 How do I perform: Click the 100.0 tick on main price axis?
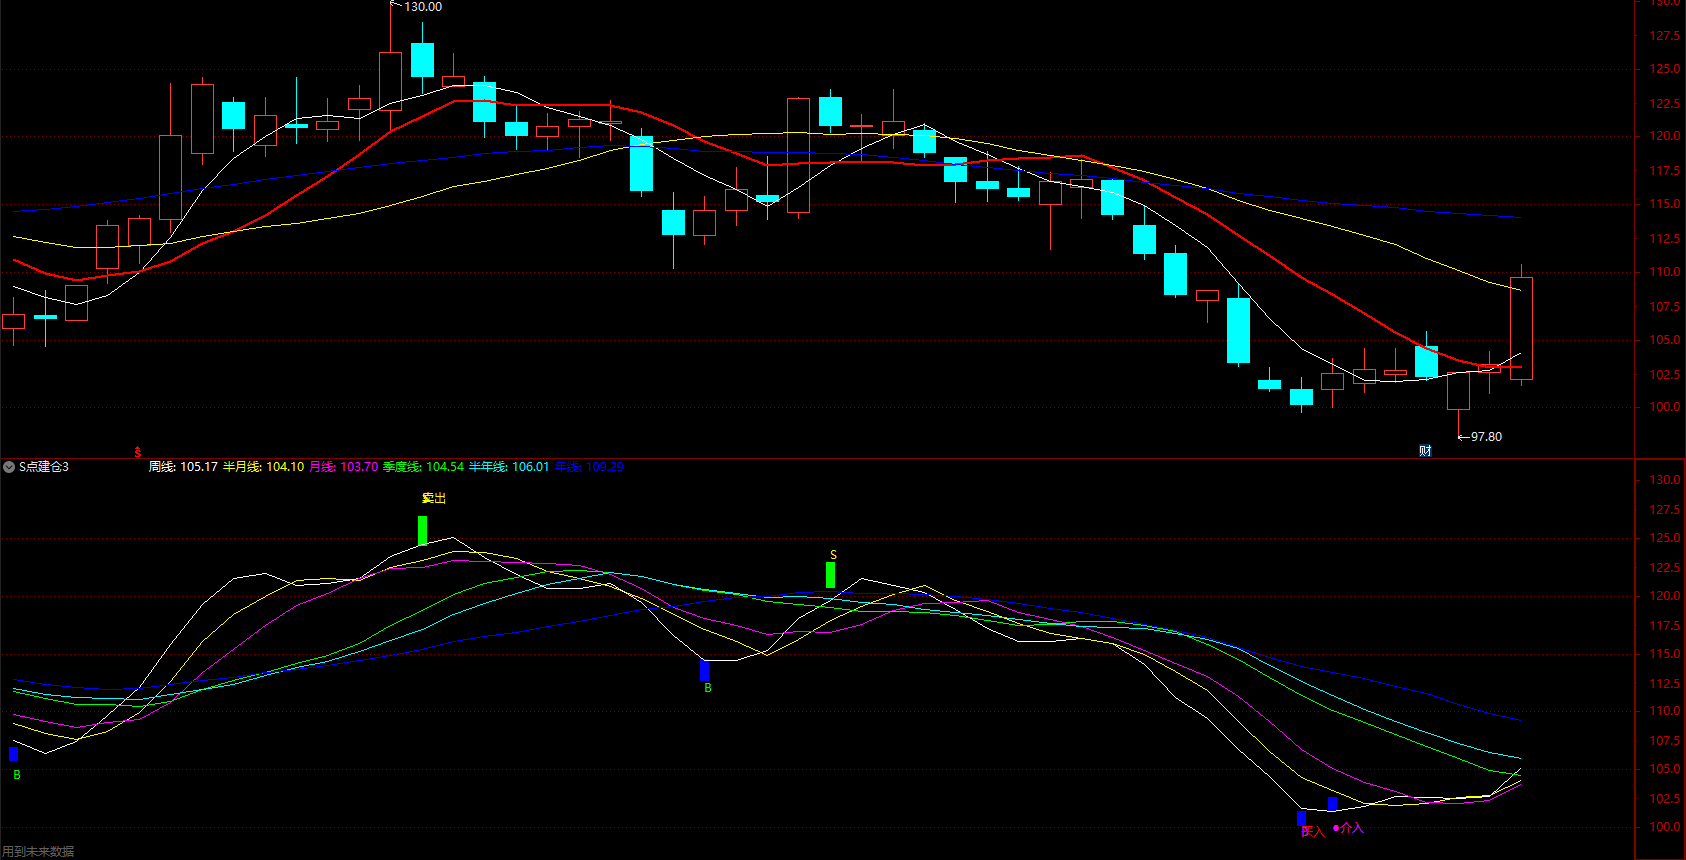click(1665, 407)
